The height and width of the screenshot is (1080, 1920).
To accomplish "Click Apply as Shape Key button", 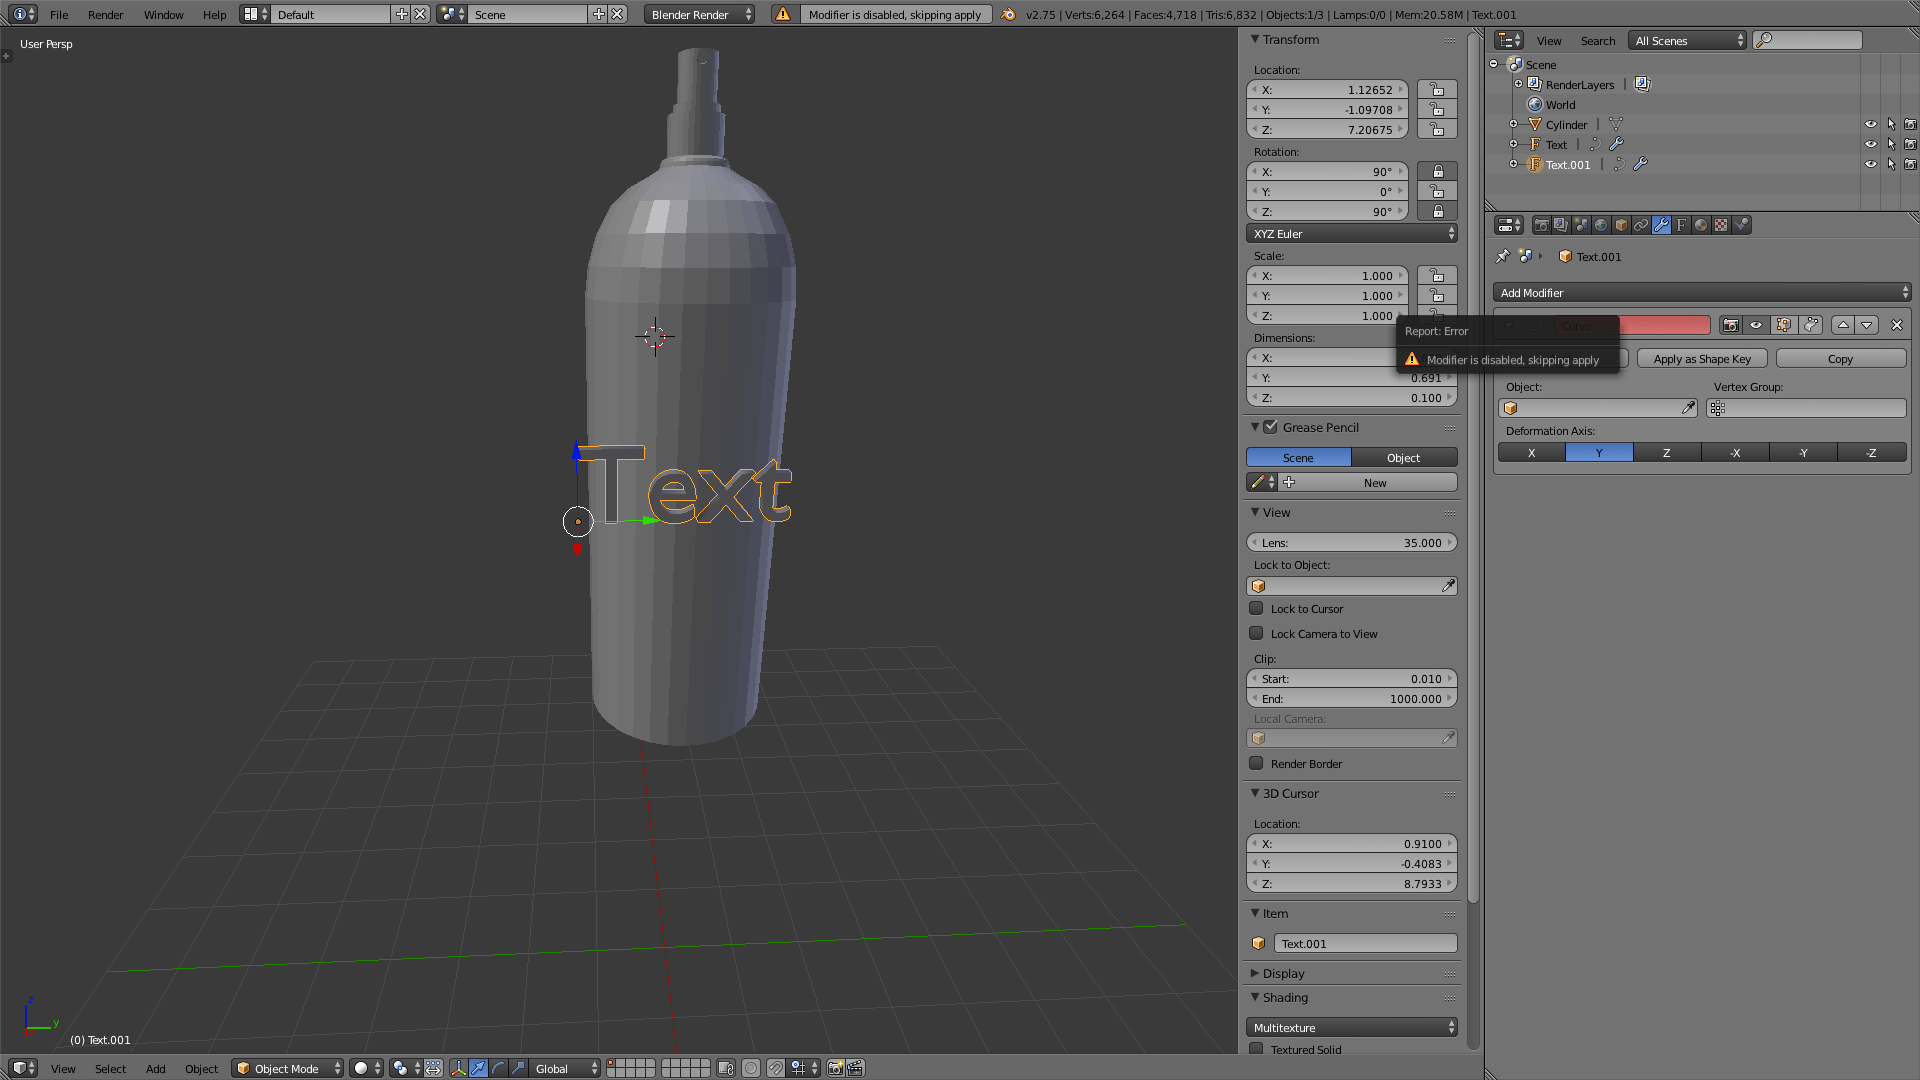I will (1702, 359).
